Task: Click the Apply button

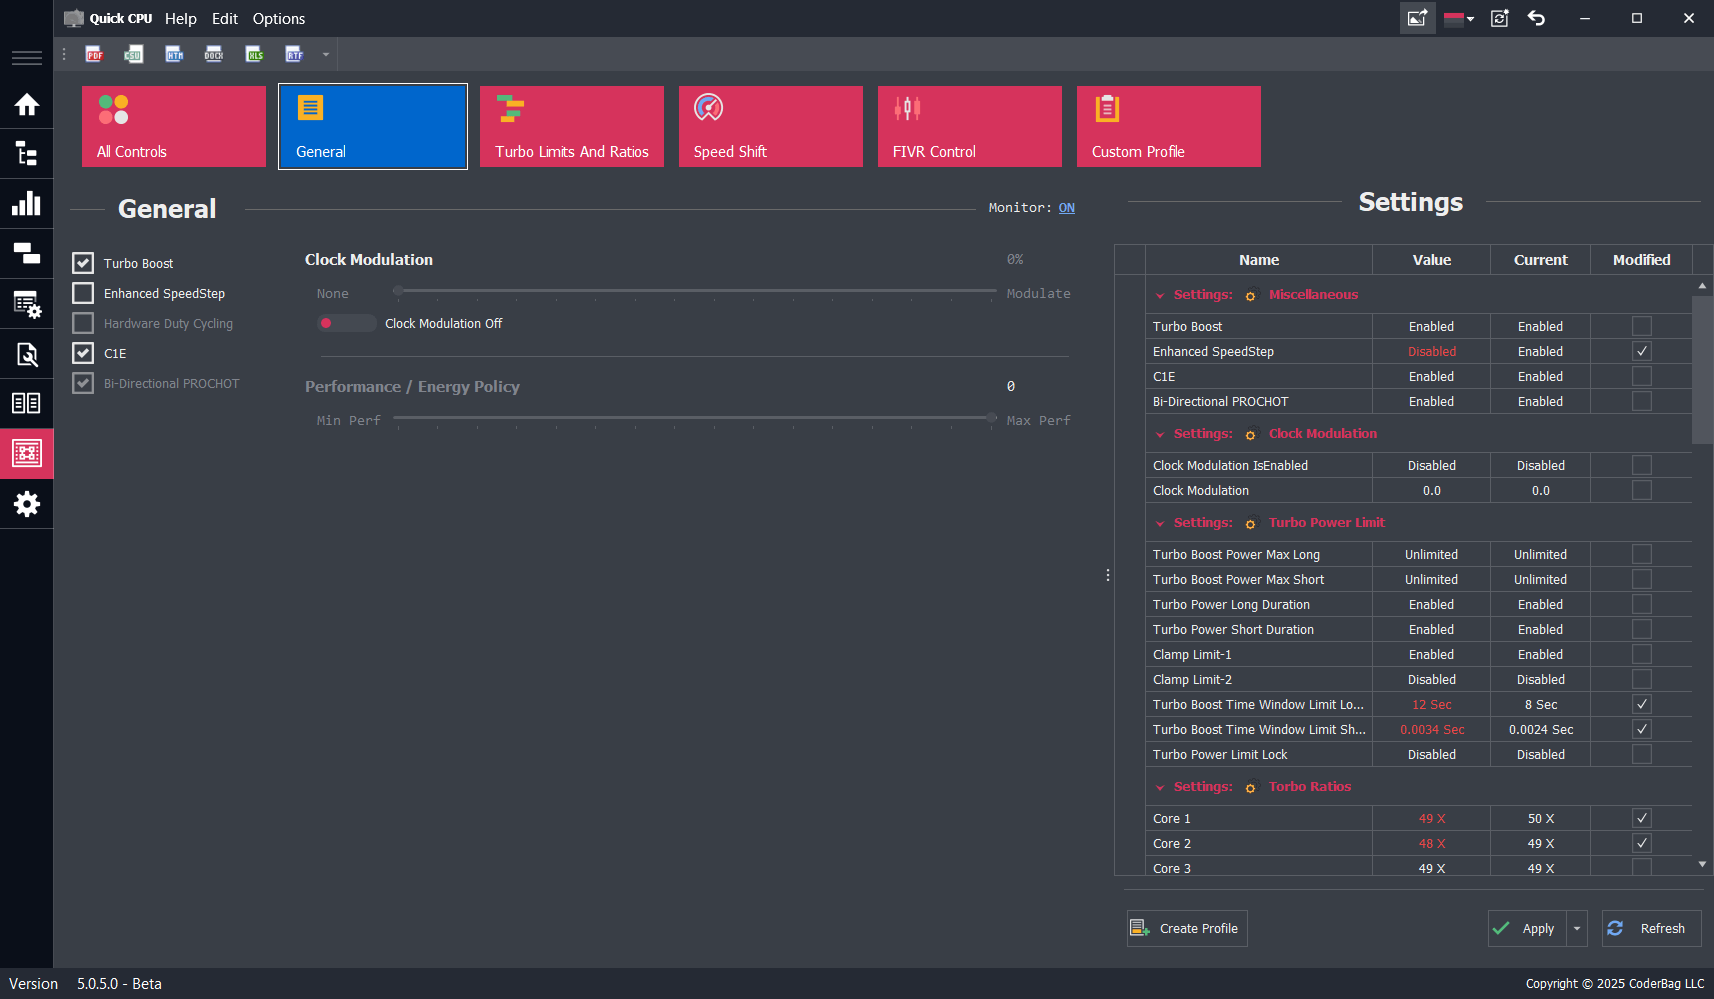Action: click(1527, 928)
